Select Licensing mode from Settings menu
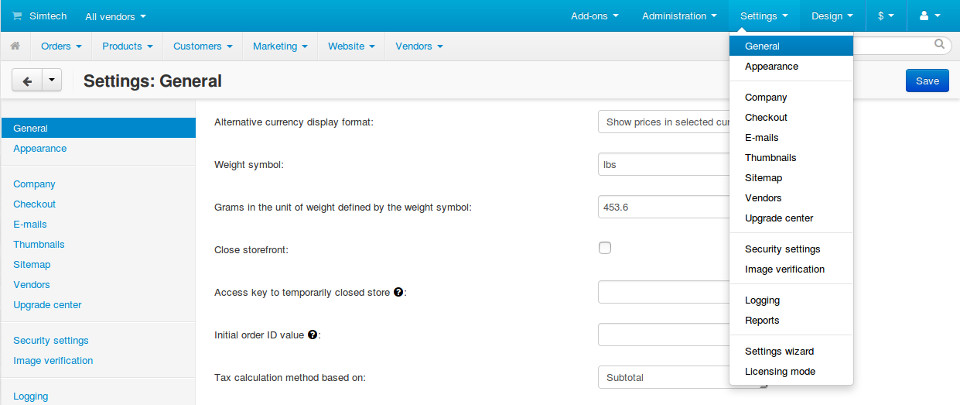The width and height of the screenshot is (960, 405). pyautogui.click(x=780, y=371)
